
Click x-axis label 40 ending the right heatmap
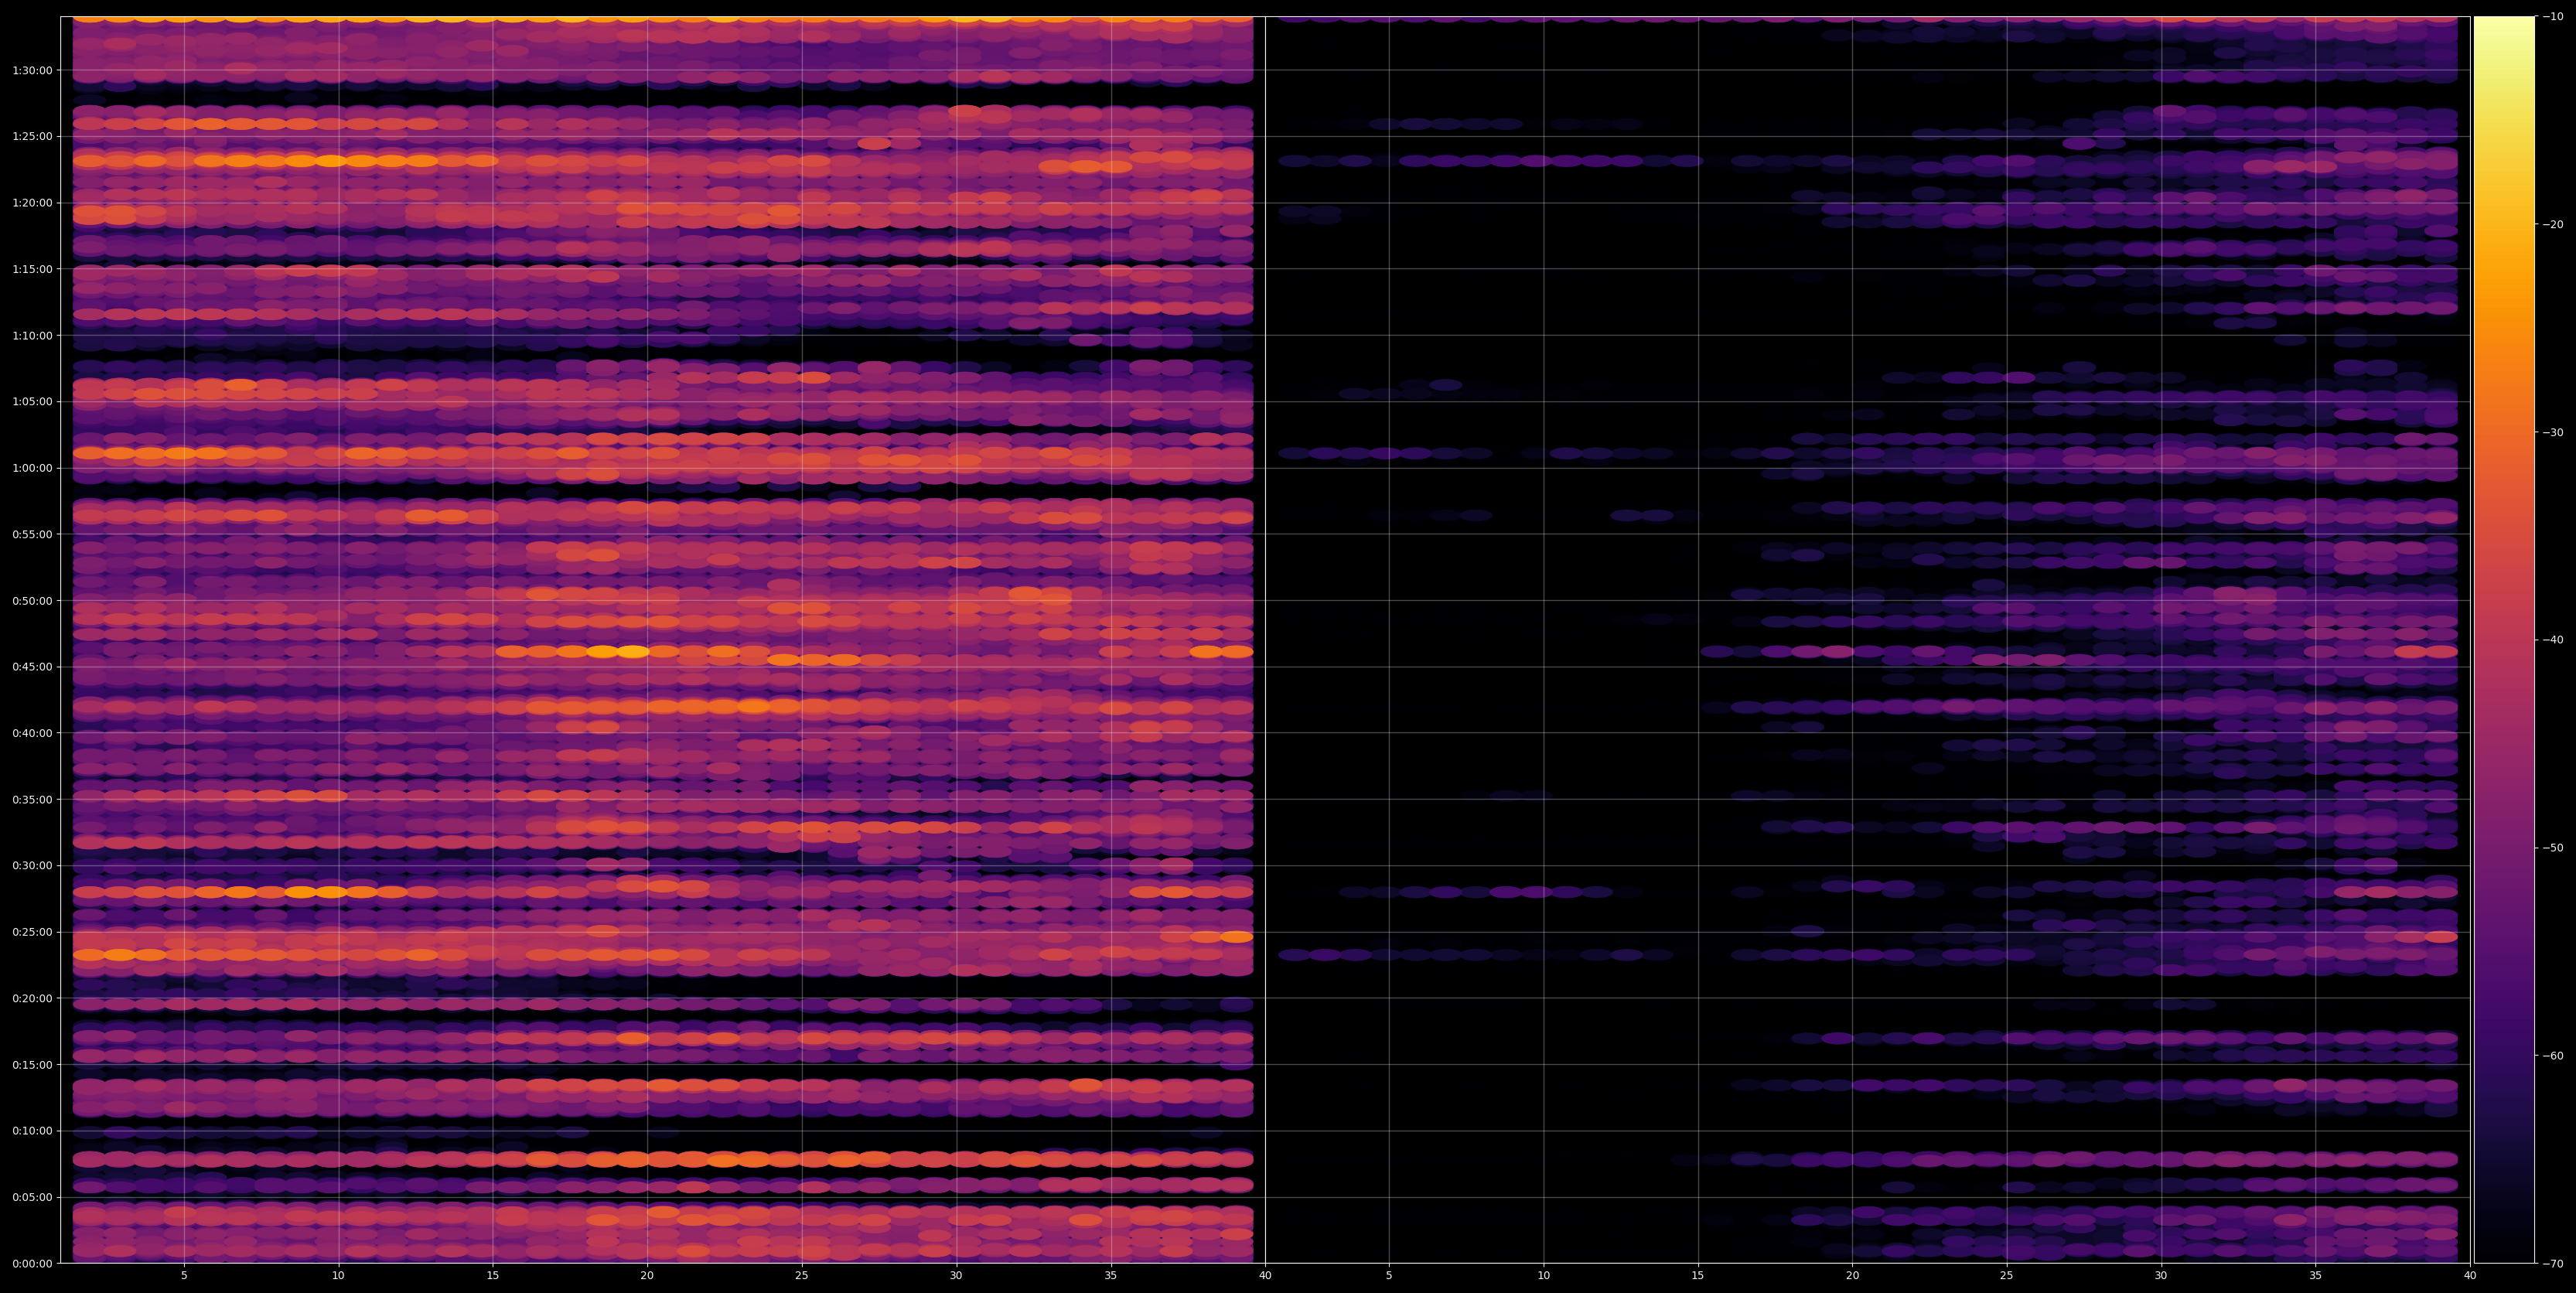(2470, 1276)
